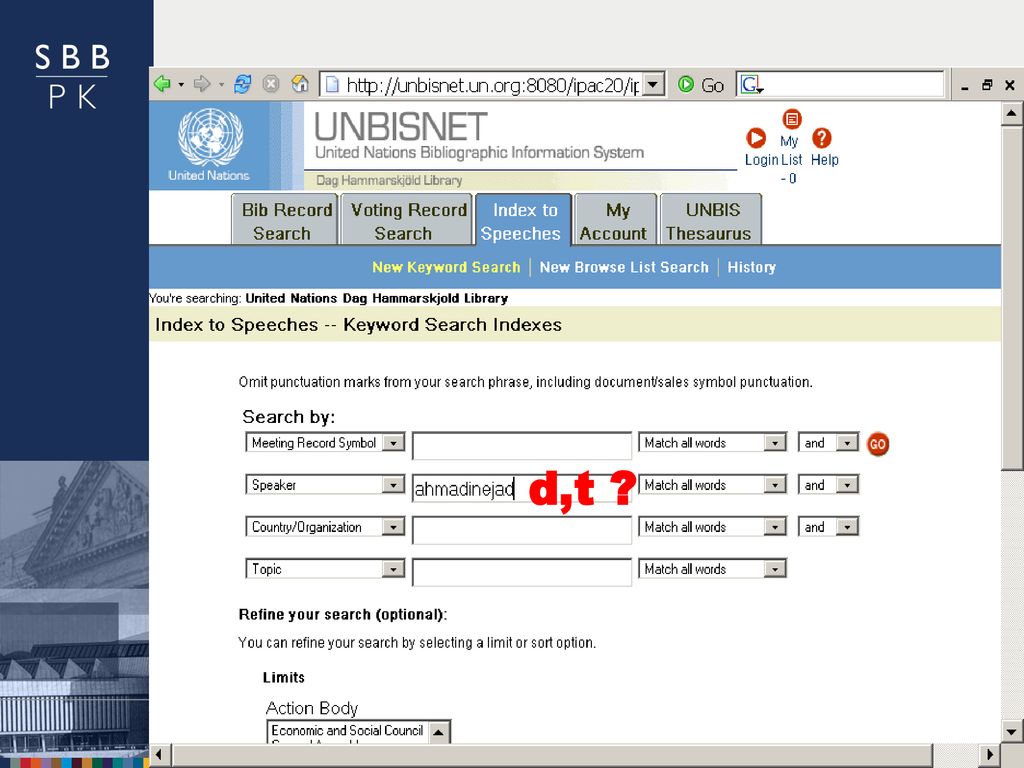1024x768 pixels.
Task: Open the Topic search field dropdown
Action: click(x=394, y=569)
